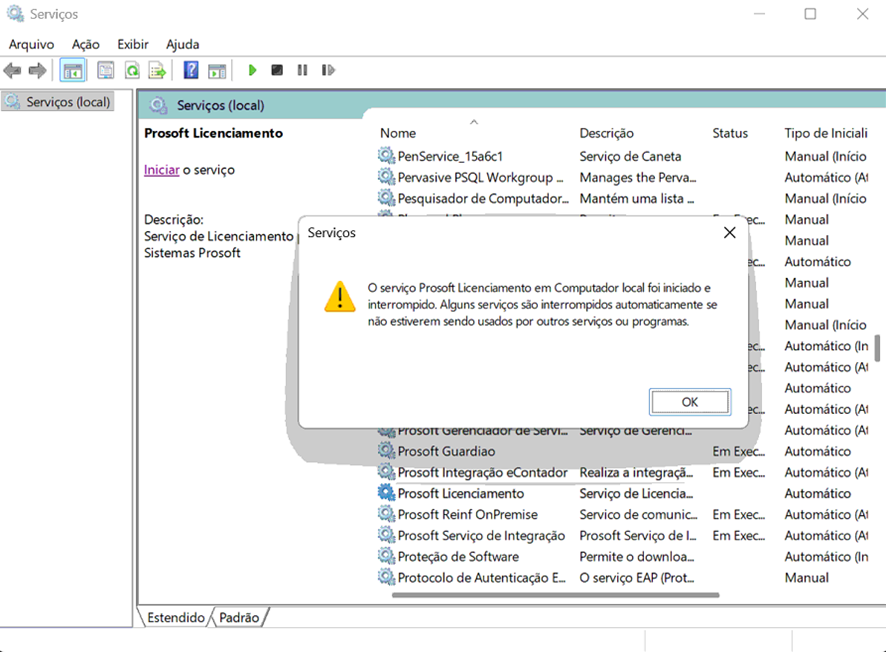Close the Serviços warning dialog with X
886x652 pixels.
[x=729, y=232]
